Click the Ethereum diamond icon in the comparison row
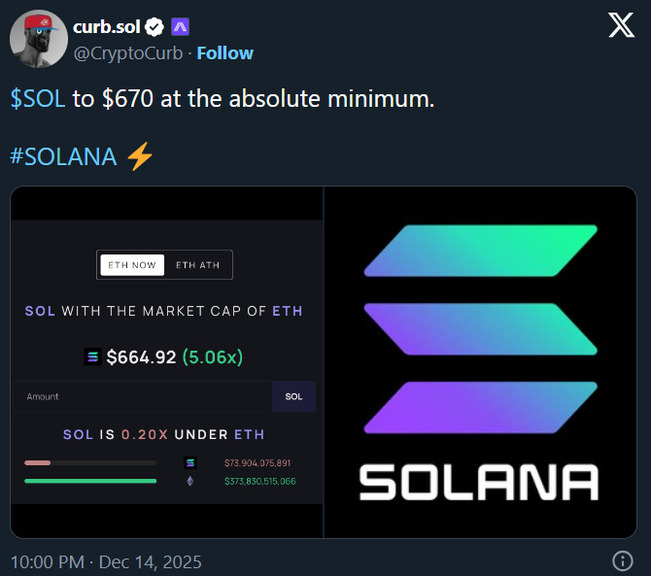 click(191, 481)
